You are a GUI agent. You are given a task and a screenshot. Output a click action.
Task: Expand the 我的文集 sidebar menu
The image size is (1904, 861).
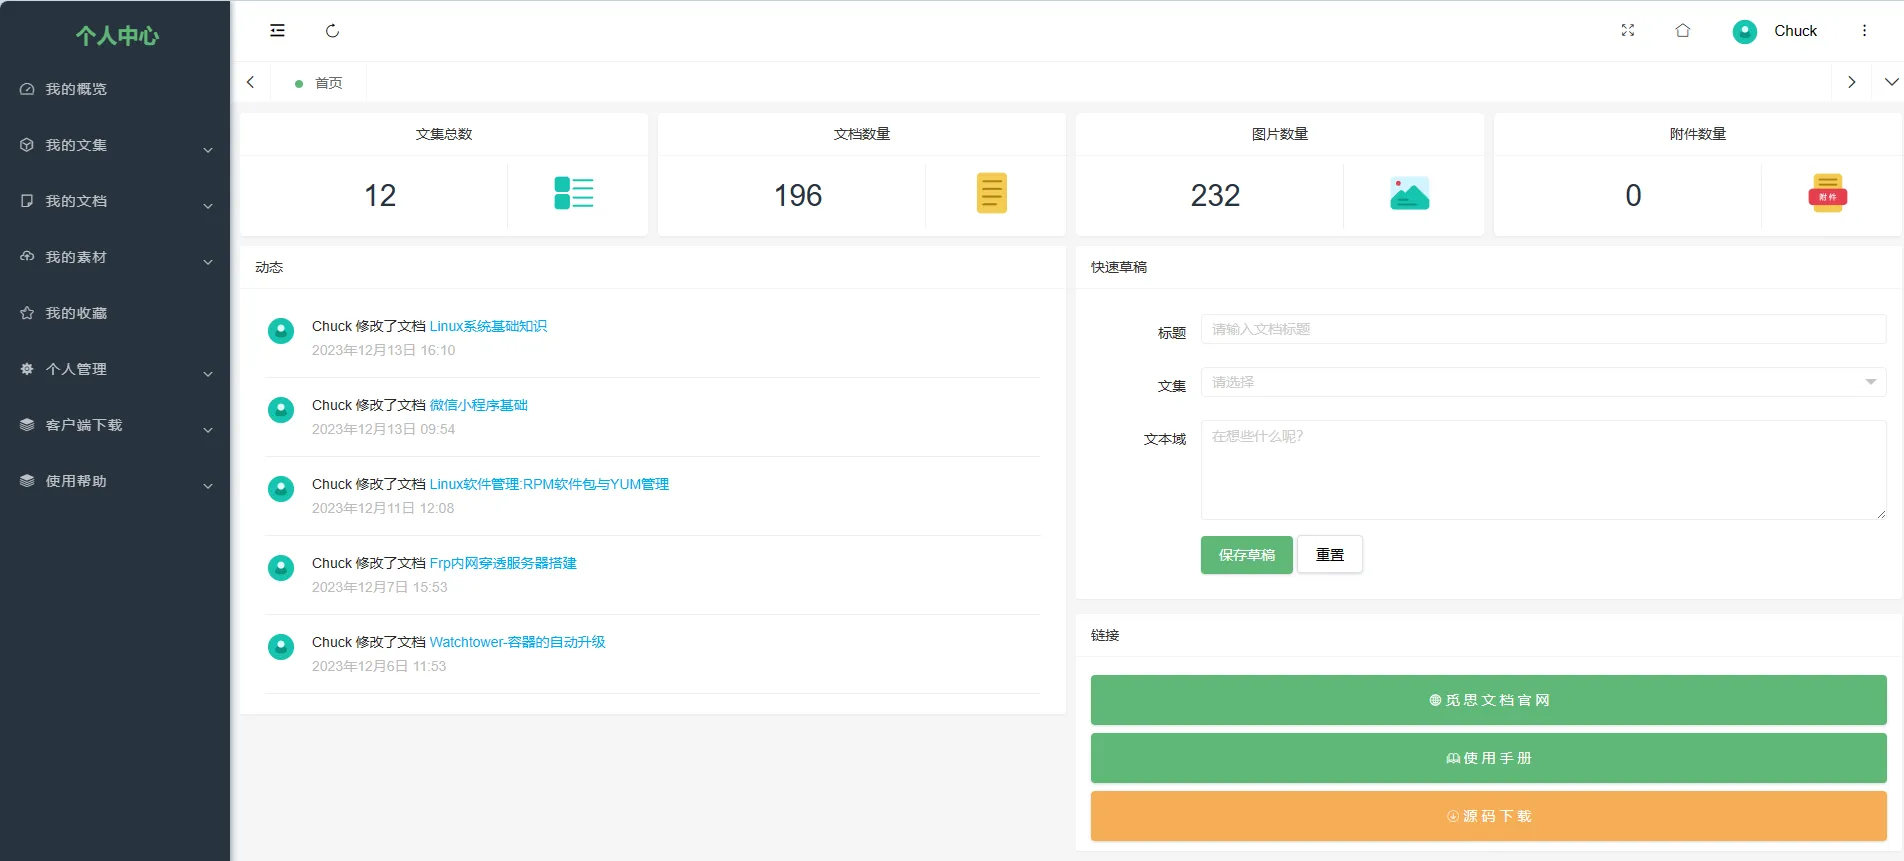tap(115, 145)
